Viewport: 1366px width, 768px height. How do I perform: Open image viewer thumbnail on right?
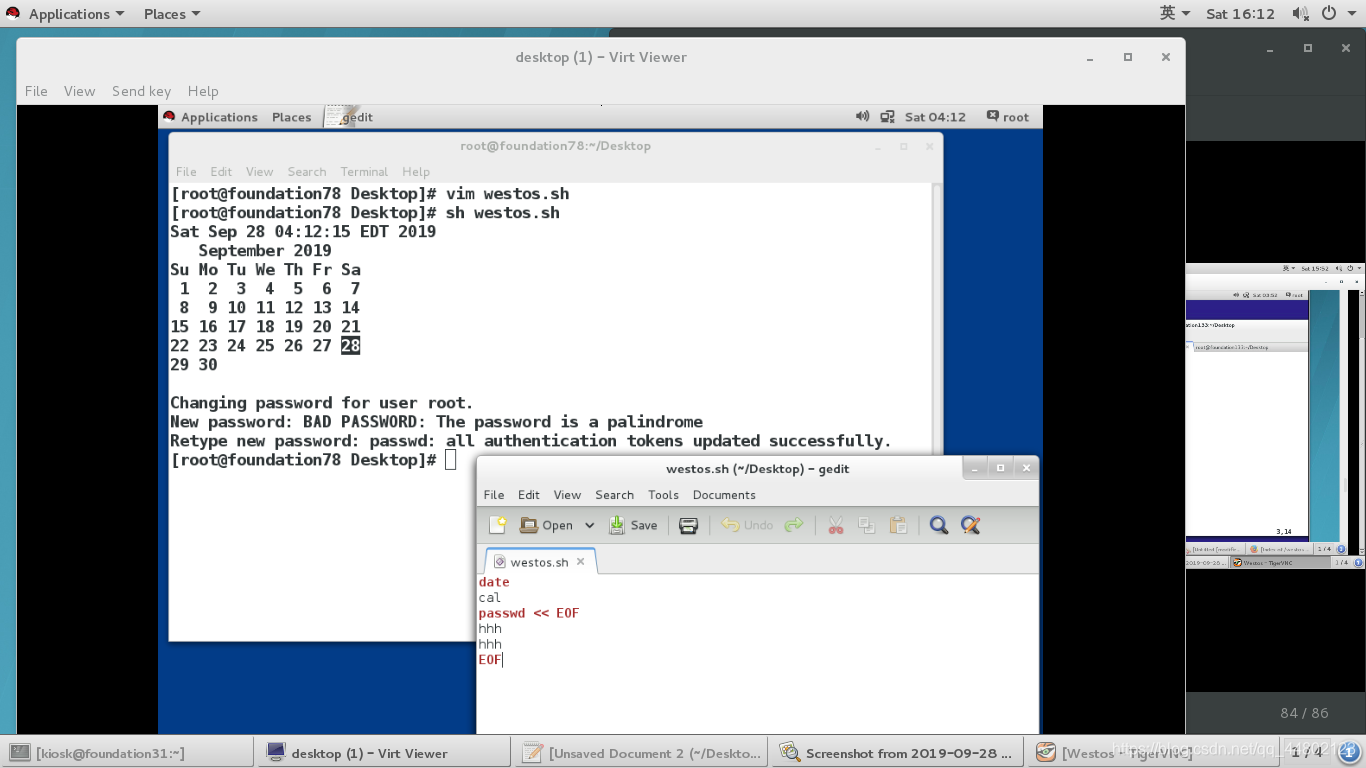coord(1275,416)
